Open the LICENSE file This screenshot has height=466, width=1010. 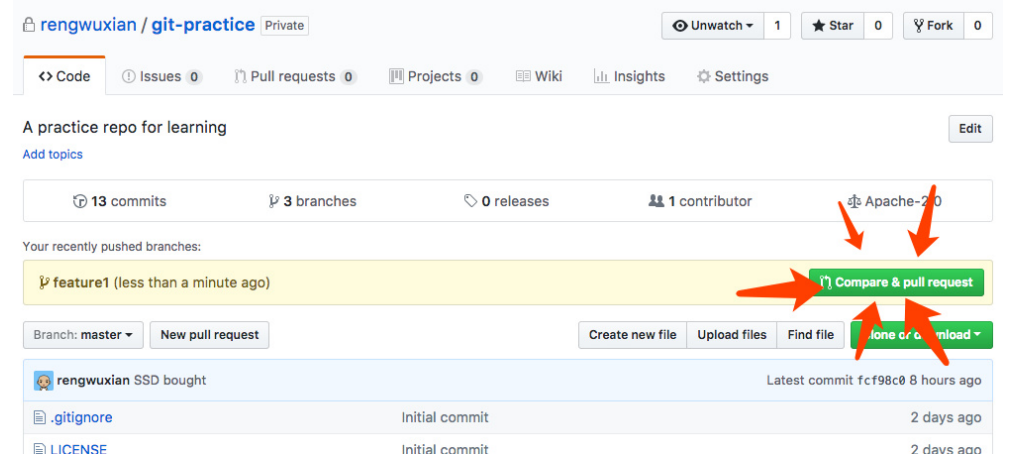(x=79, y=450)
